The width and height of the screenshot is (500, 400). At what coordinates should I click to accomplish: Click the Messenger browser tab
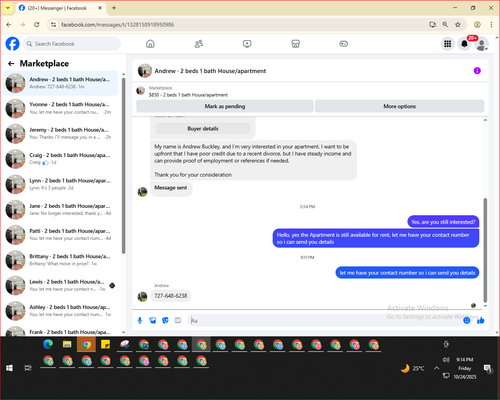pyautogui.click(x=61, y=8)
